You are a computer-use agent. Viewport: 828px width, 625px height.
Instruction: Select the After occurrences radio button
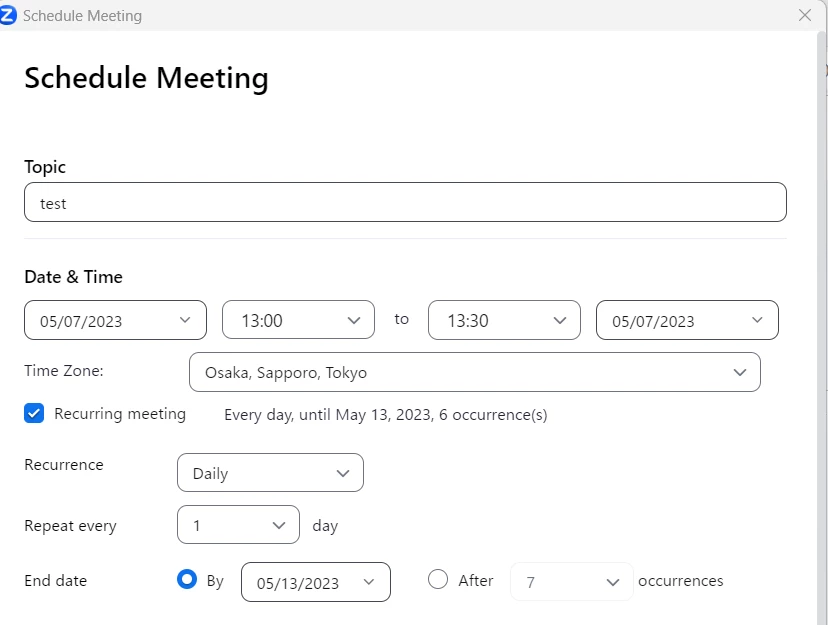click(437, 580)
